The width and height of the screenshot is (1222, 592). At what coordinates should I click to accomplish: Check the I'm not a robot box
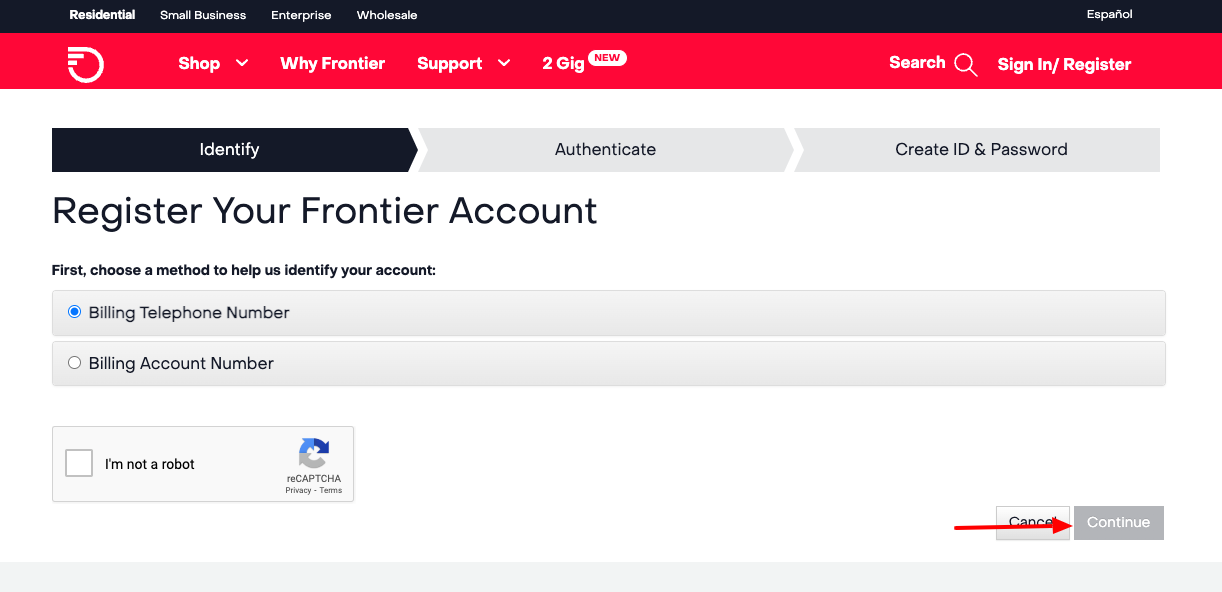point(78,462)
